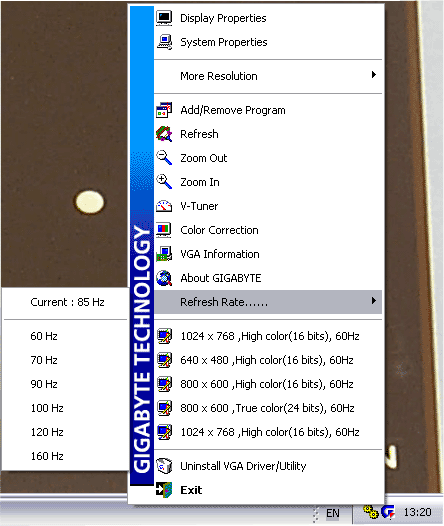Open the V-Tuner gauge icon
The height and width of the screenshot is (526, 444).
tap(164, 206)
